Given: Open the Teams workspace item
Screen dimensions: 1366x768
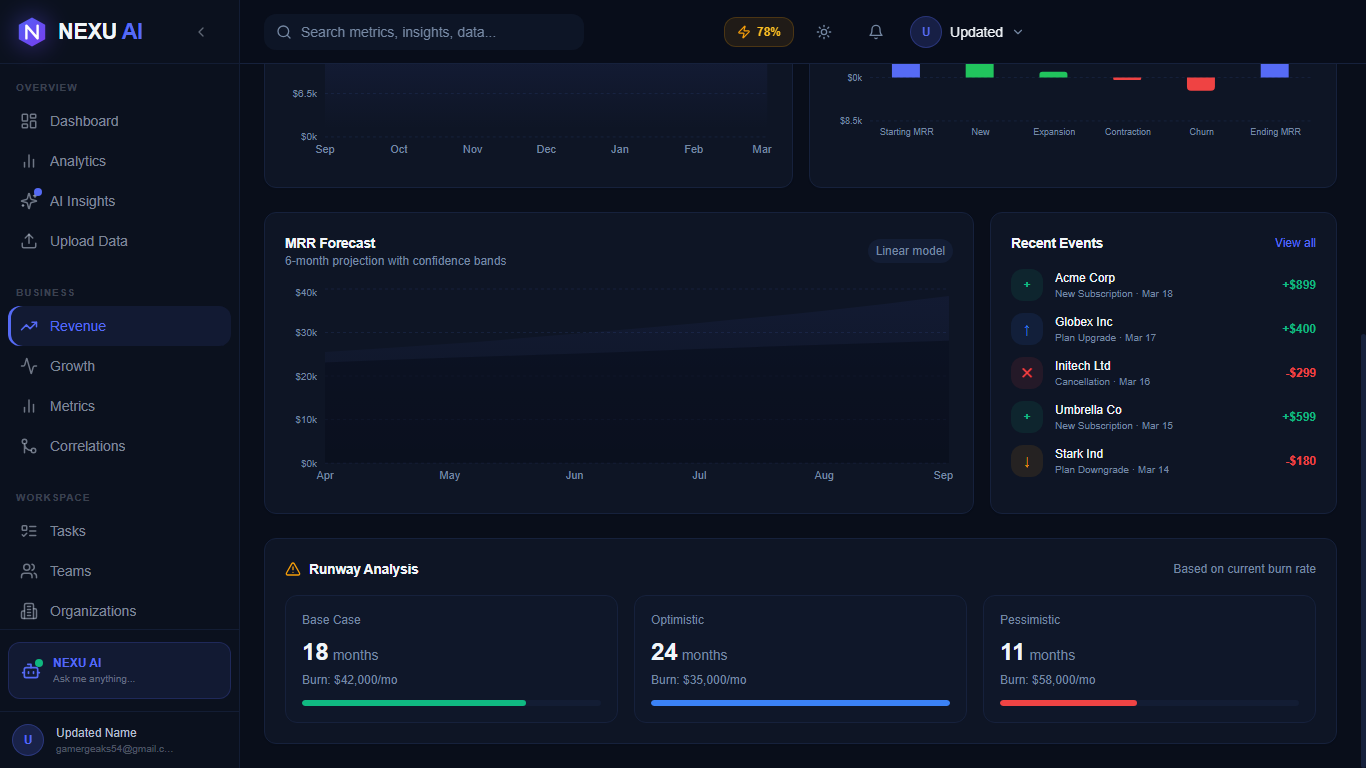Looking at the screenshot, I should pos(69,571).
